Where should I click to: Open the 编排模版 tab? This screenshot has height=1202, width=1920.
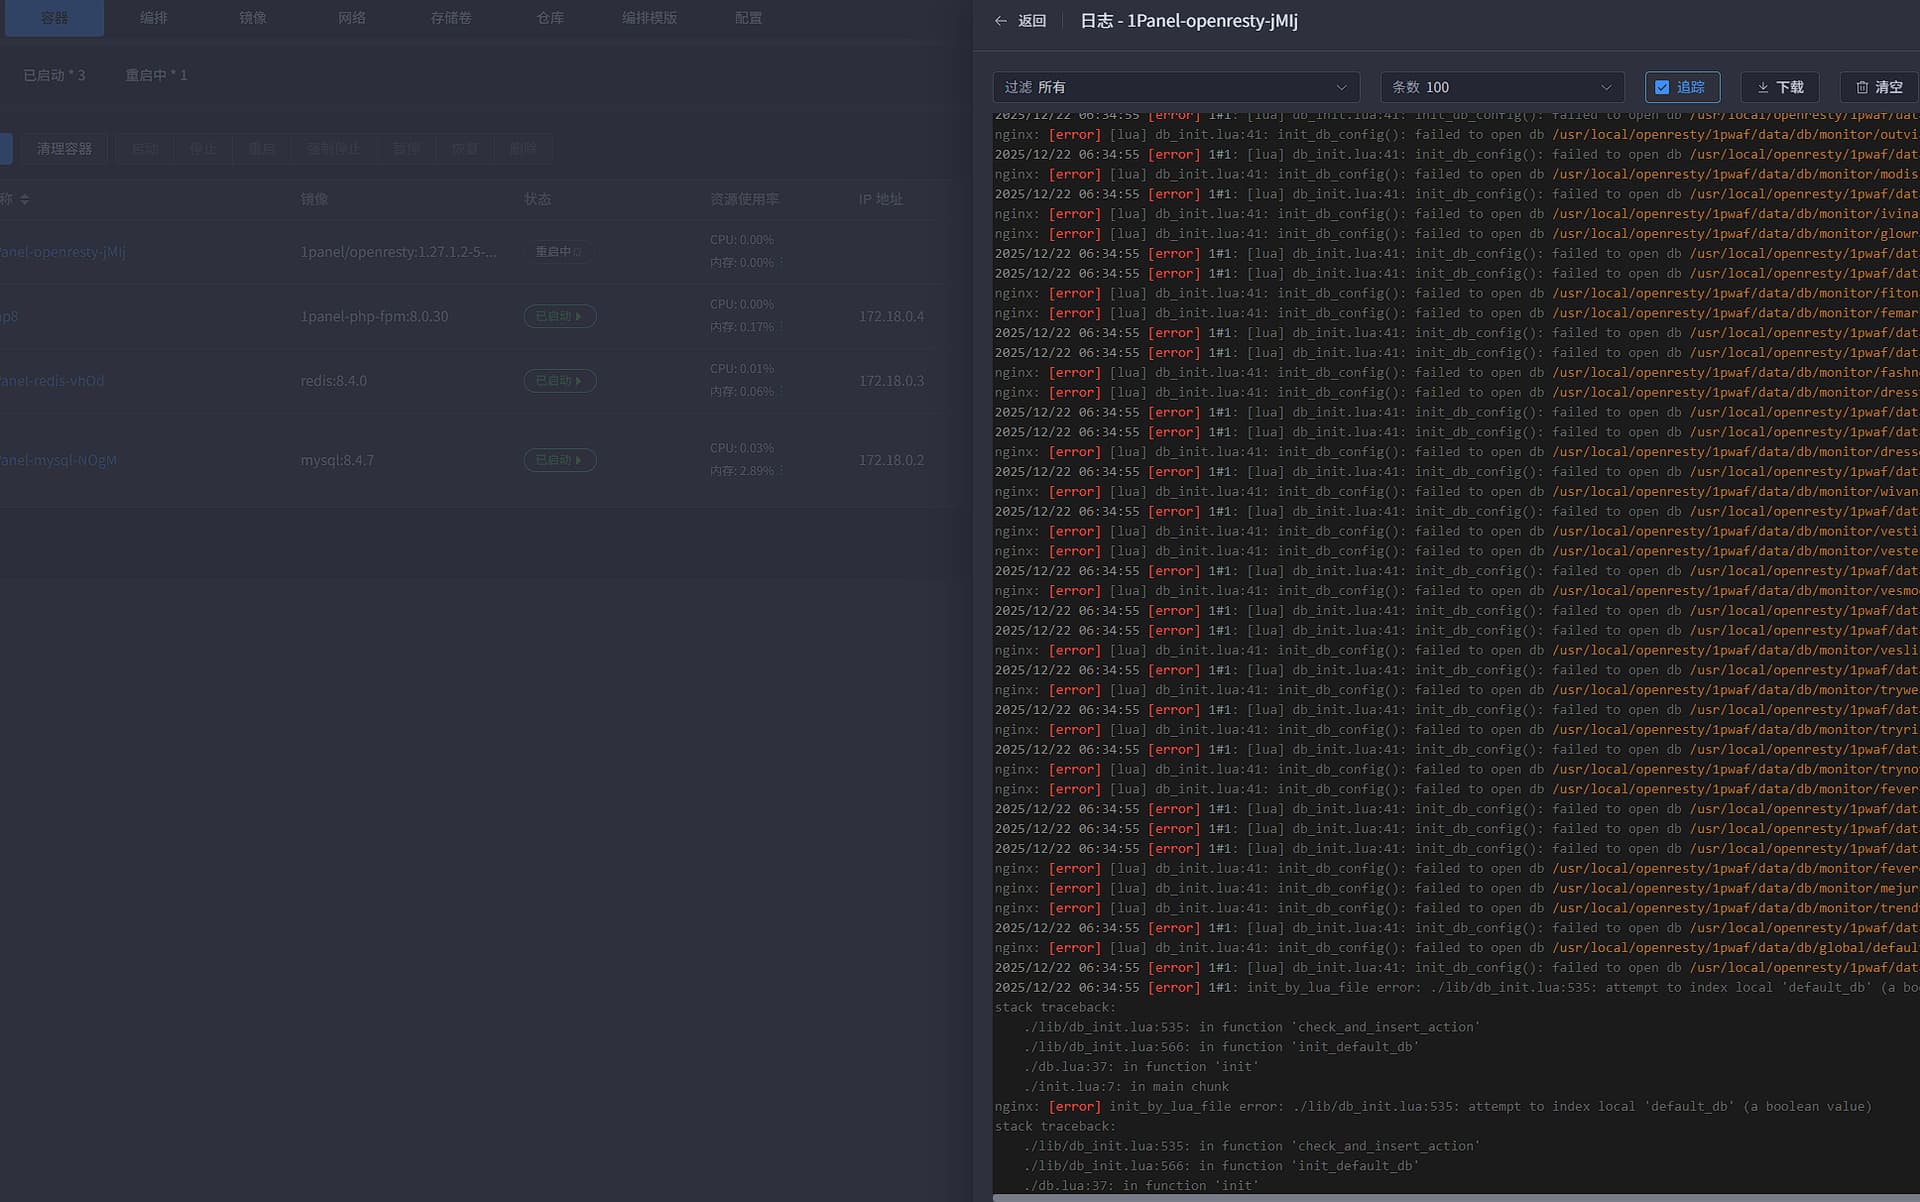pyautogui.click(x=649, y=18)
